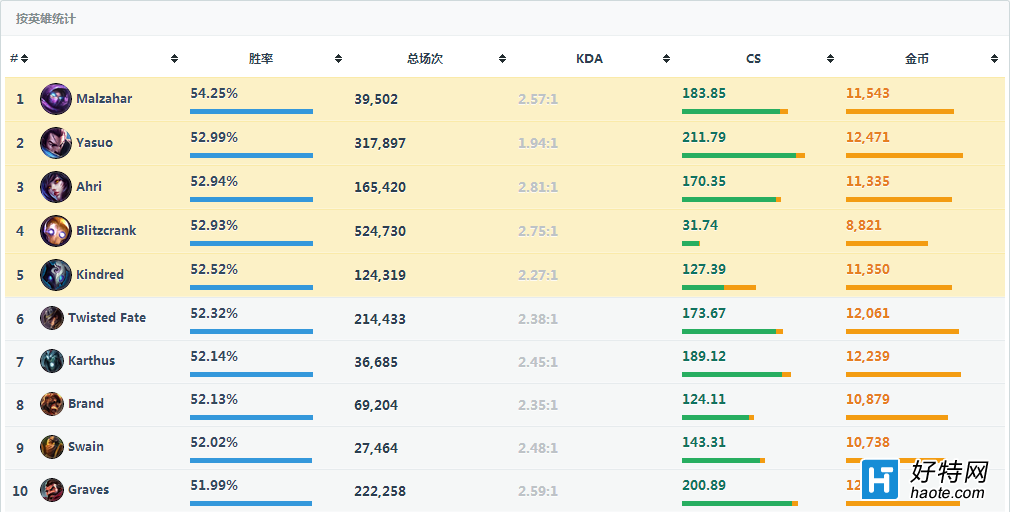Click the Swain champion portrait icon

click(x=52, y=447)
